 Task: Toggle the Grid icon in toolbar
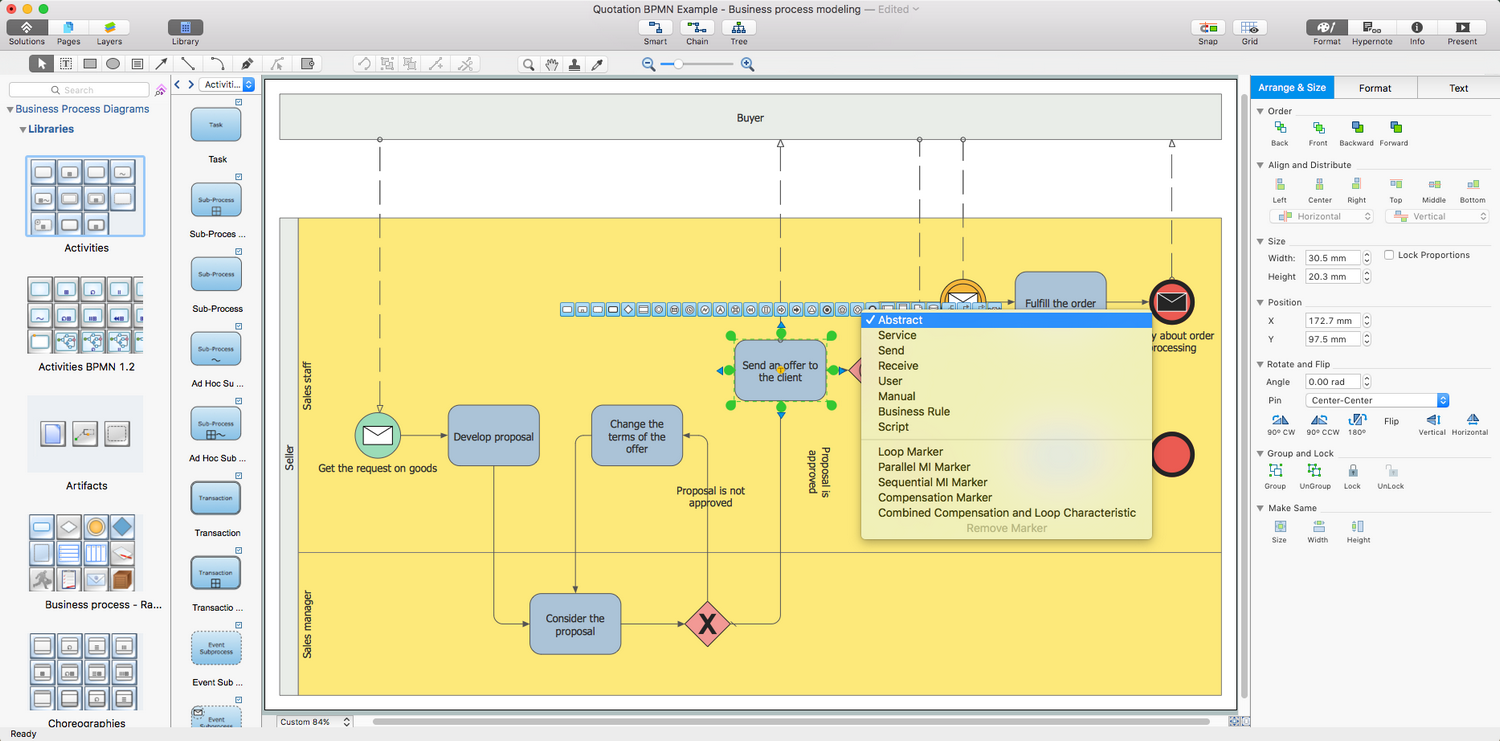[x=1250, y=28]
